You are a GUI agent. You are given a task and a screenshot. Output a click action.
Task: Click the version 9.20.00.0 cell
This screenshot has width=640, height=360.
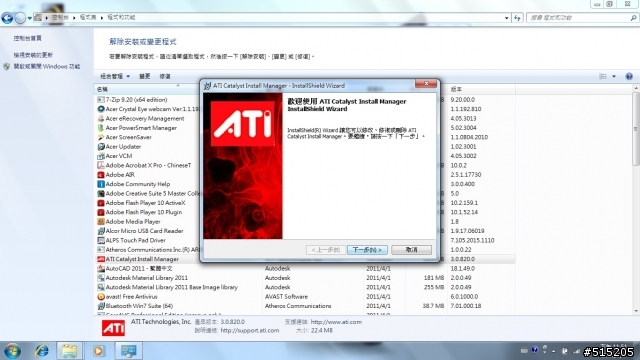(x=462, y=100)
